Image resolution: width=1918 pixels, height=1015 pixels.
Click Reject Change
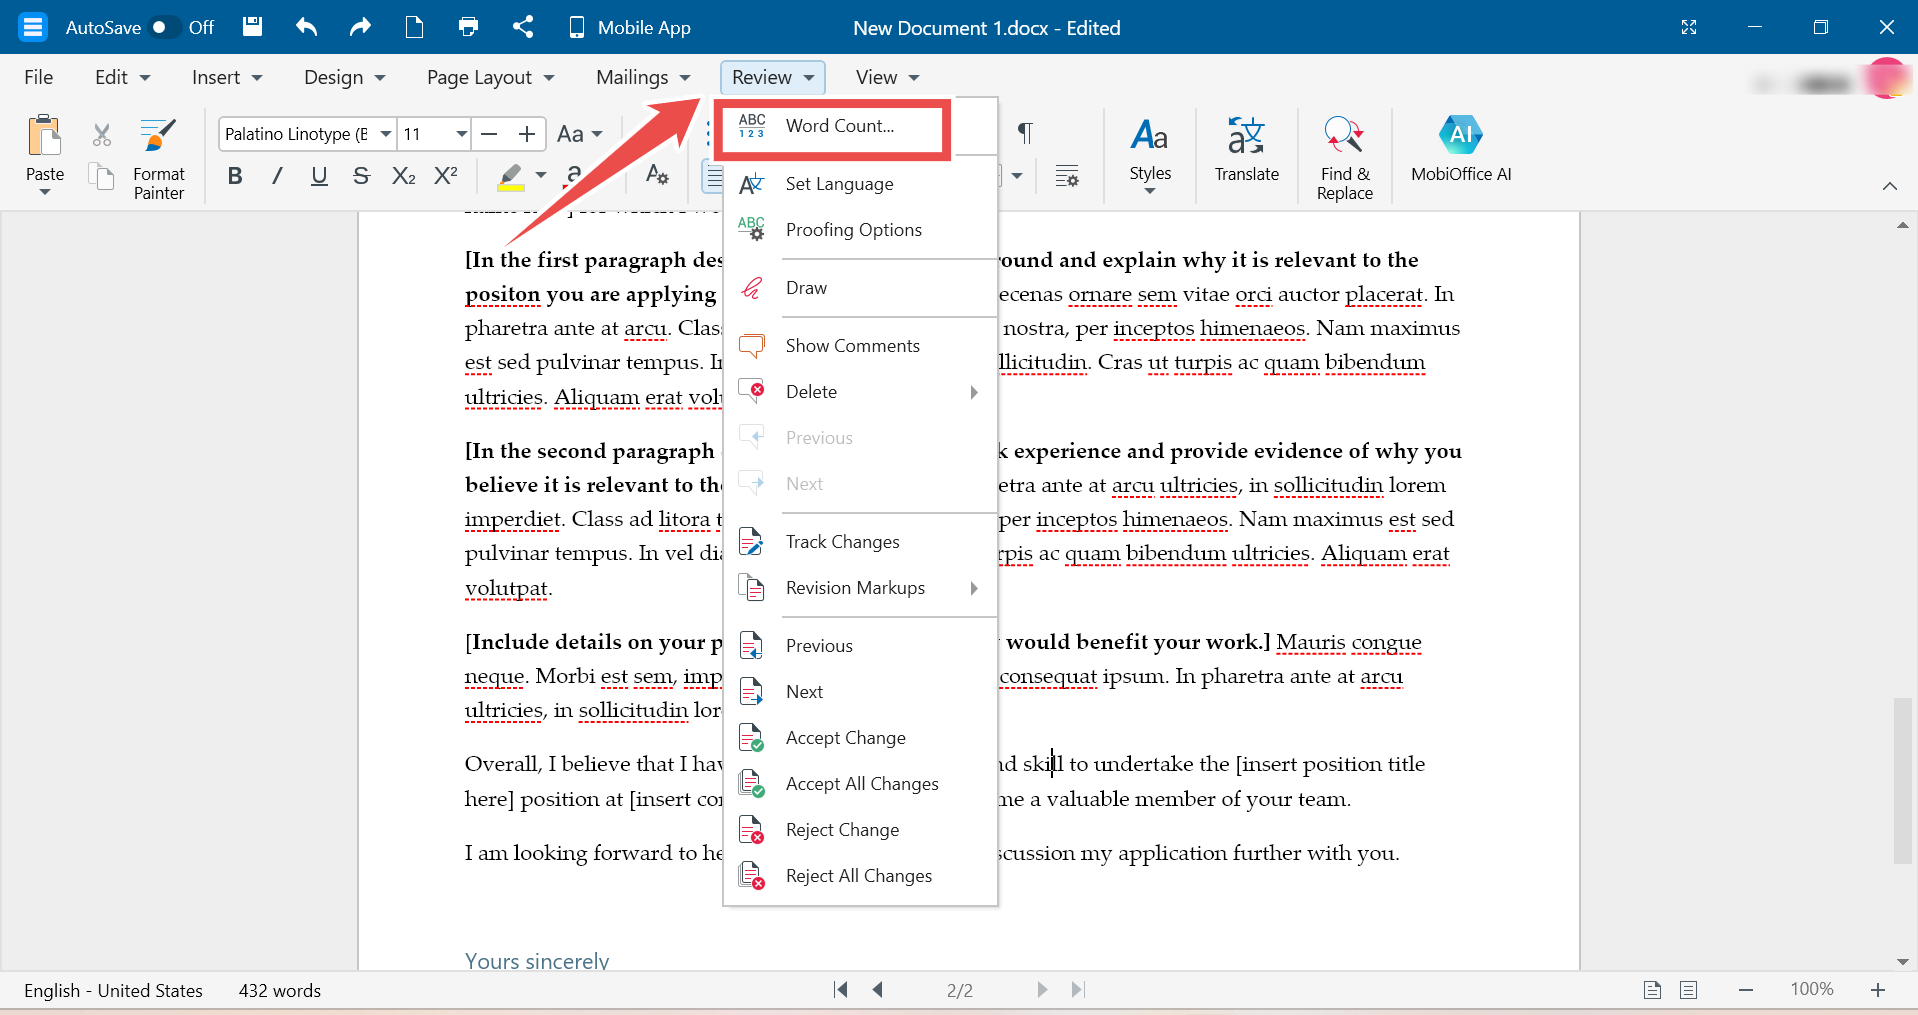tap(860, 830)
